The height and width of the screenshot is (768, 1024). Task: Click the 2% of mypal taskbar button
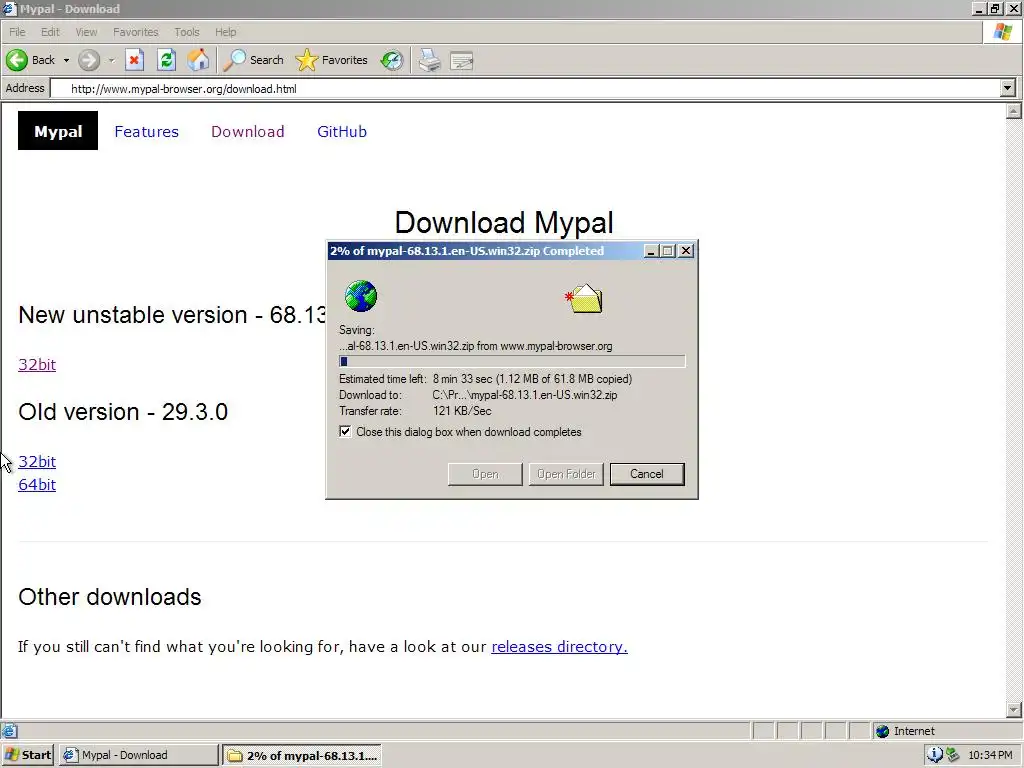(302, 755)
